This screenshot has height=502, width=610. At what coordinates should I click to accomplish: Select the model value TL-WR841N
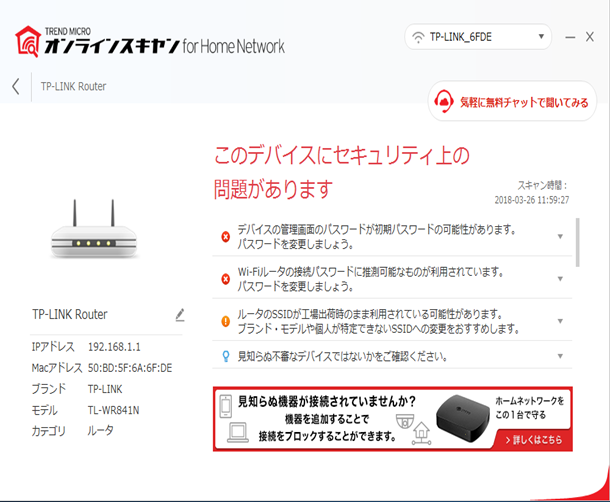[x=114, y=410]
